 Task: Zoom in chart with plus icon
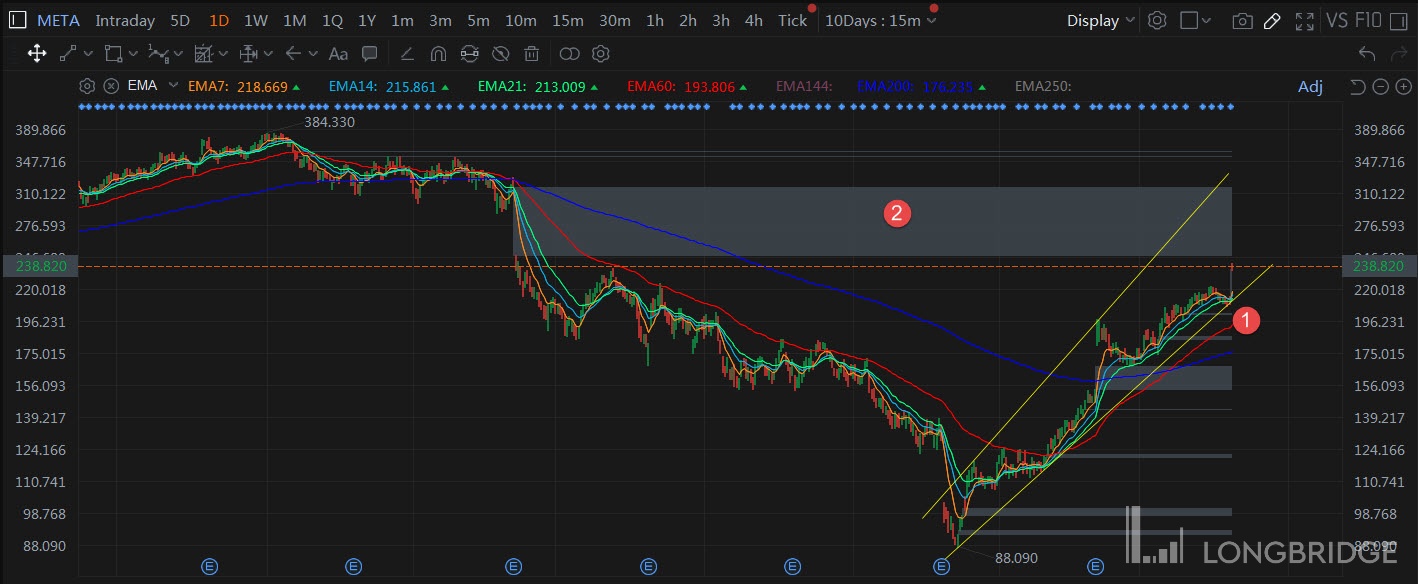(1402, 87)
